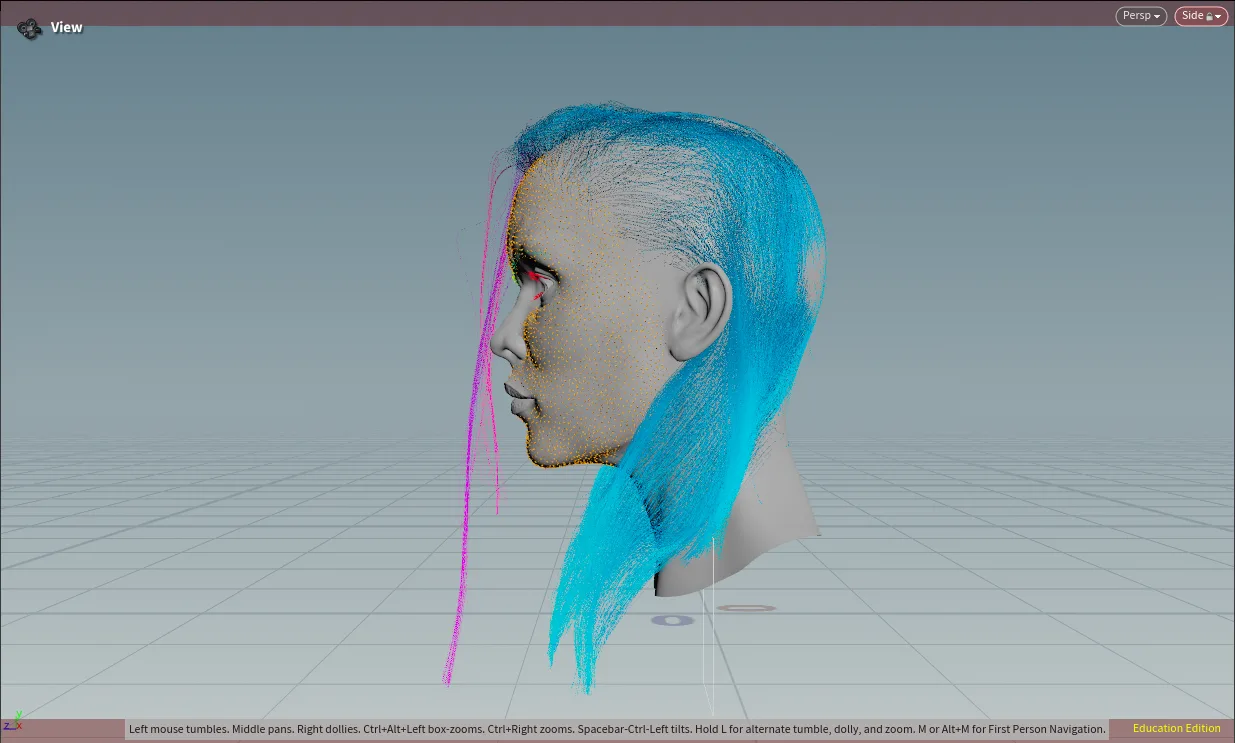This screenshot has height=743, width=1235.
Task: Open the Side camera dropdown menu
Action: click(x=1201, y=16)
